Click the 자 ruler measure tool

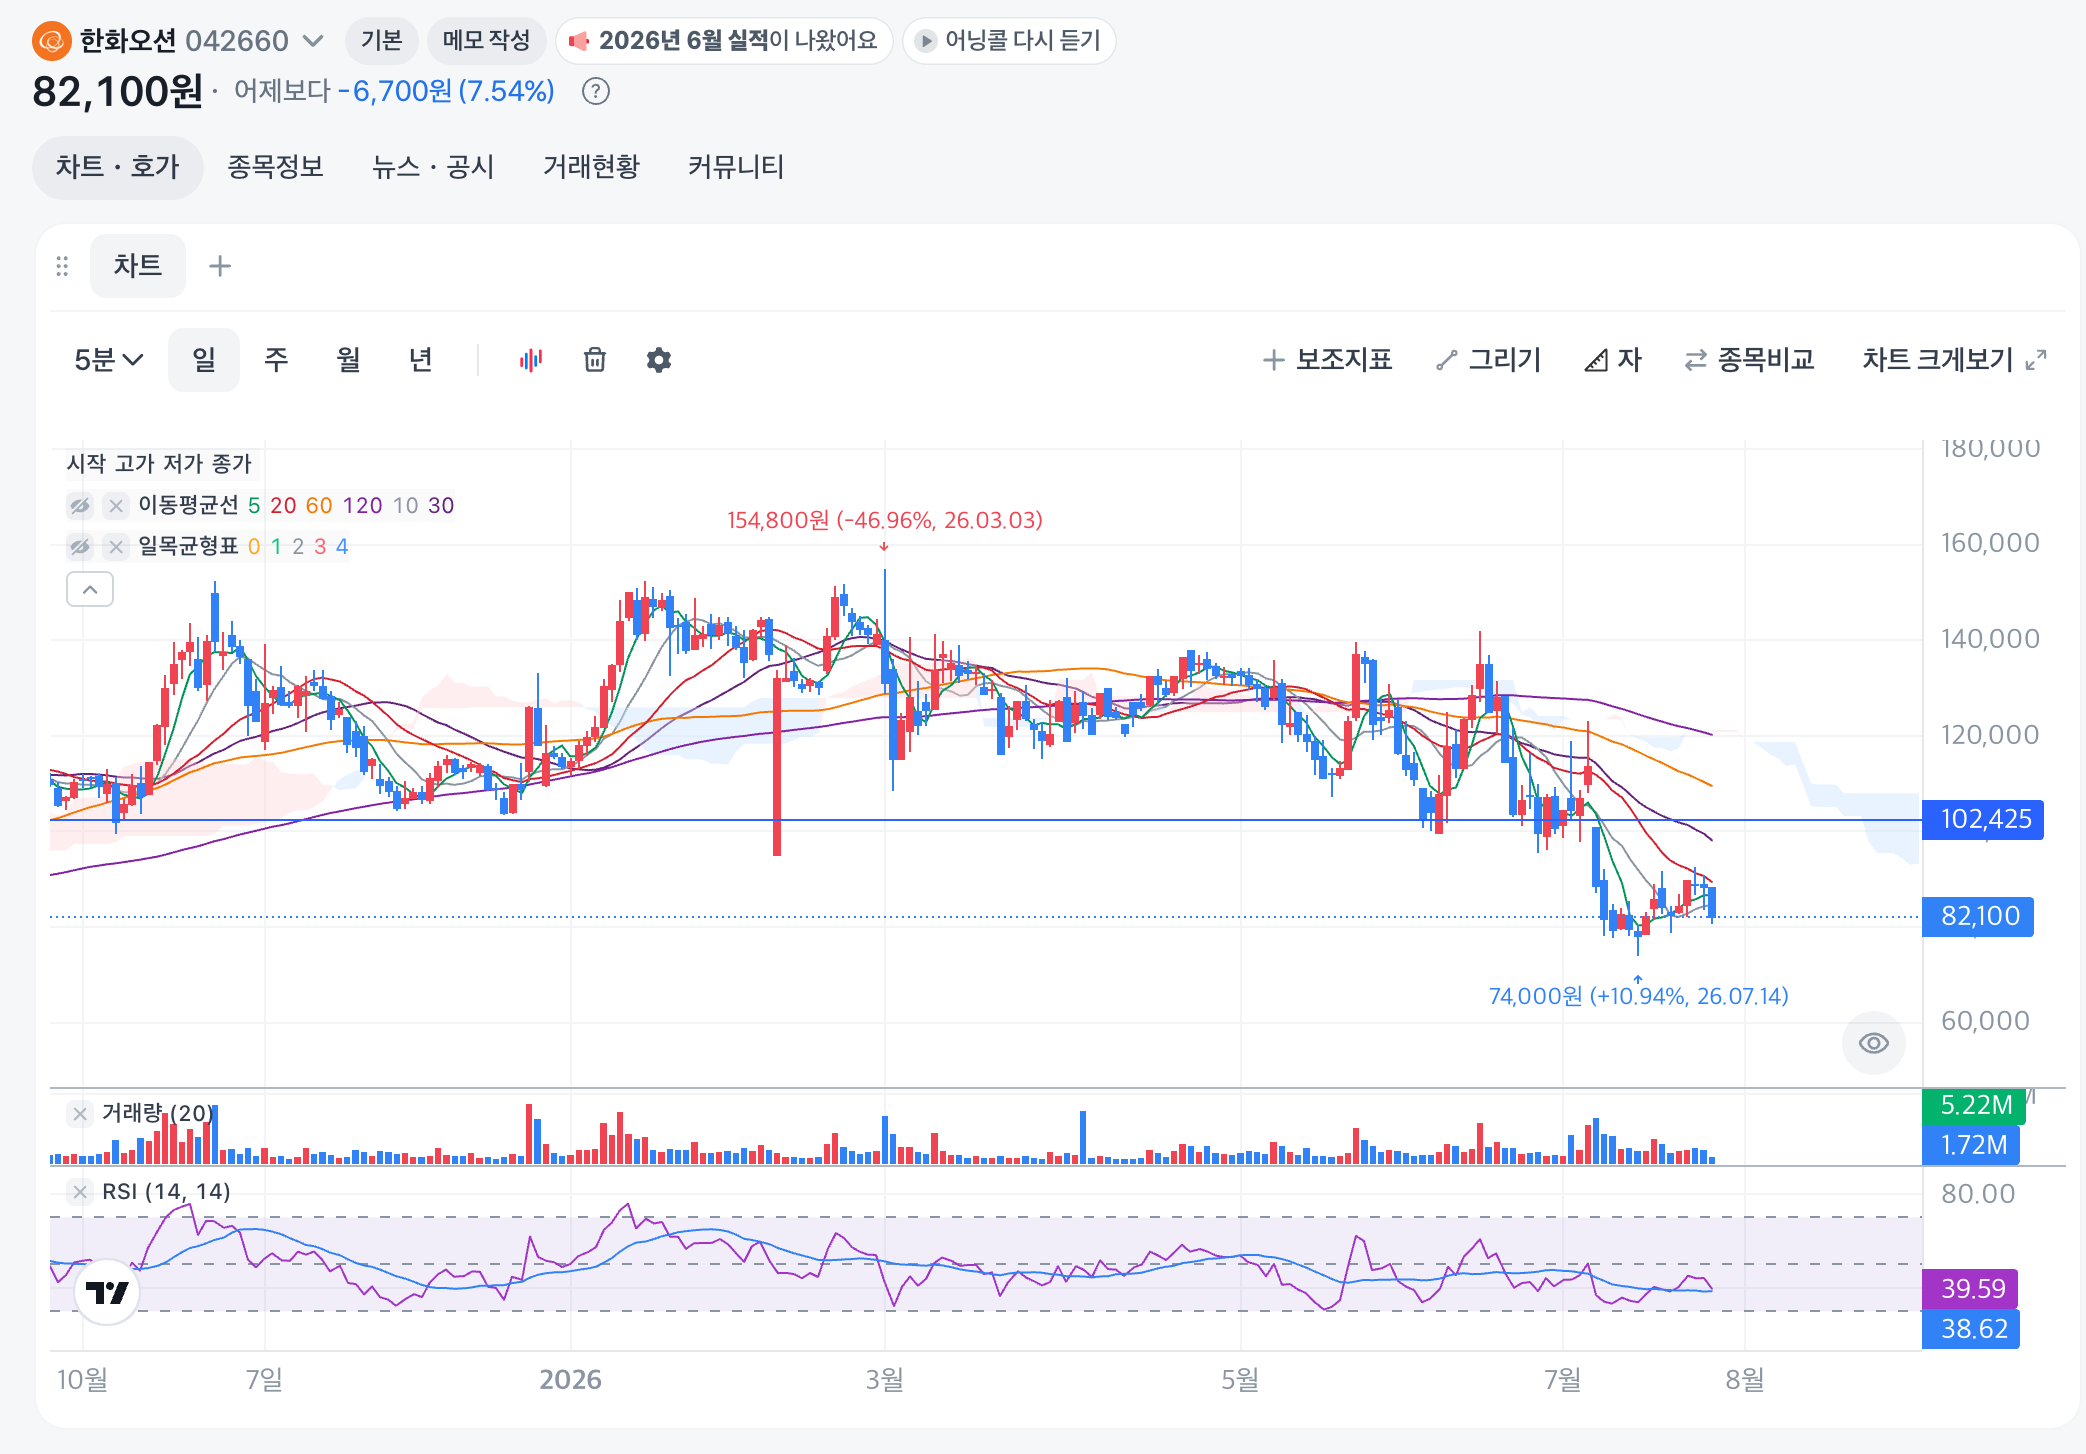(x=1613, y=360)
